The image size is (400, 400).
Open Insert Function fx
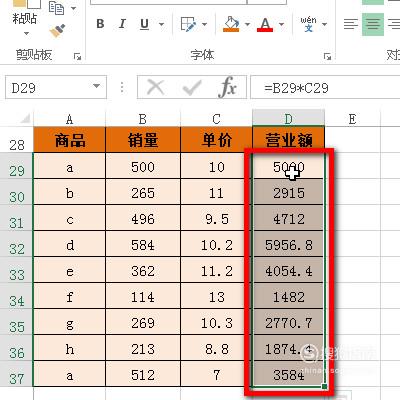pyautogui.click(x=228, y=87)
